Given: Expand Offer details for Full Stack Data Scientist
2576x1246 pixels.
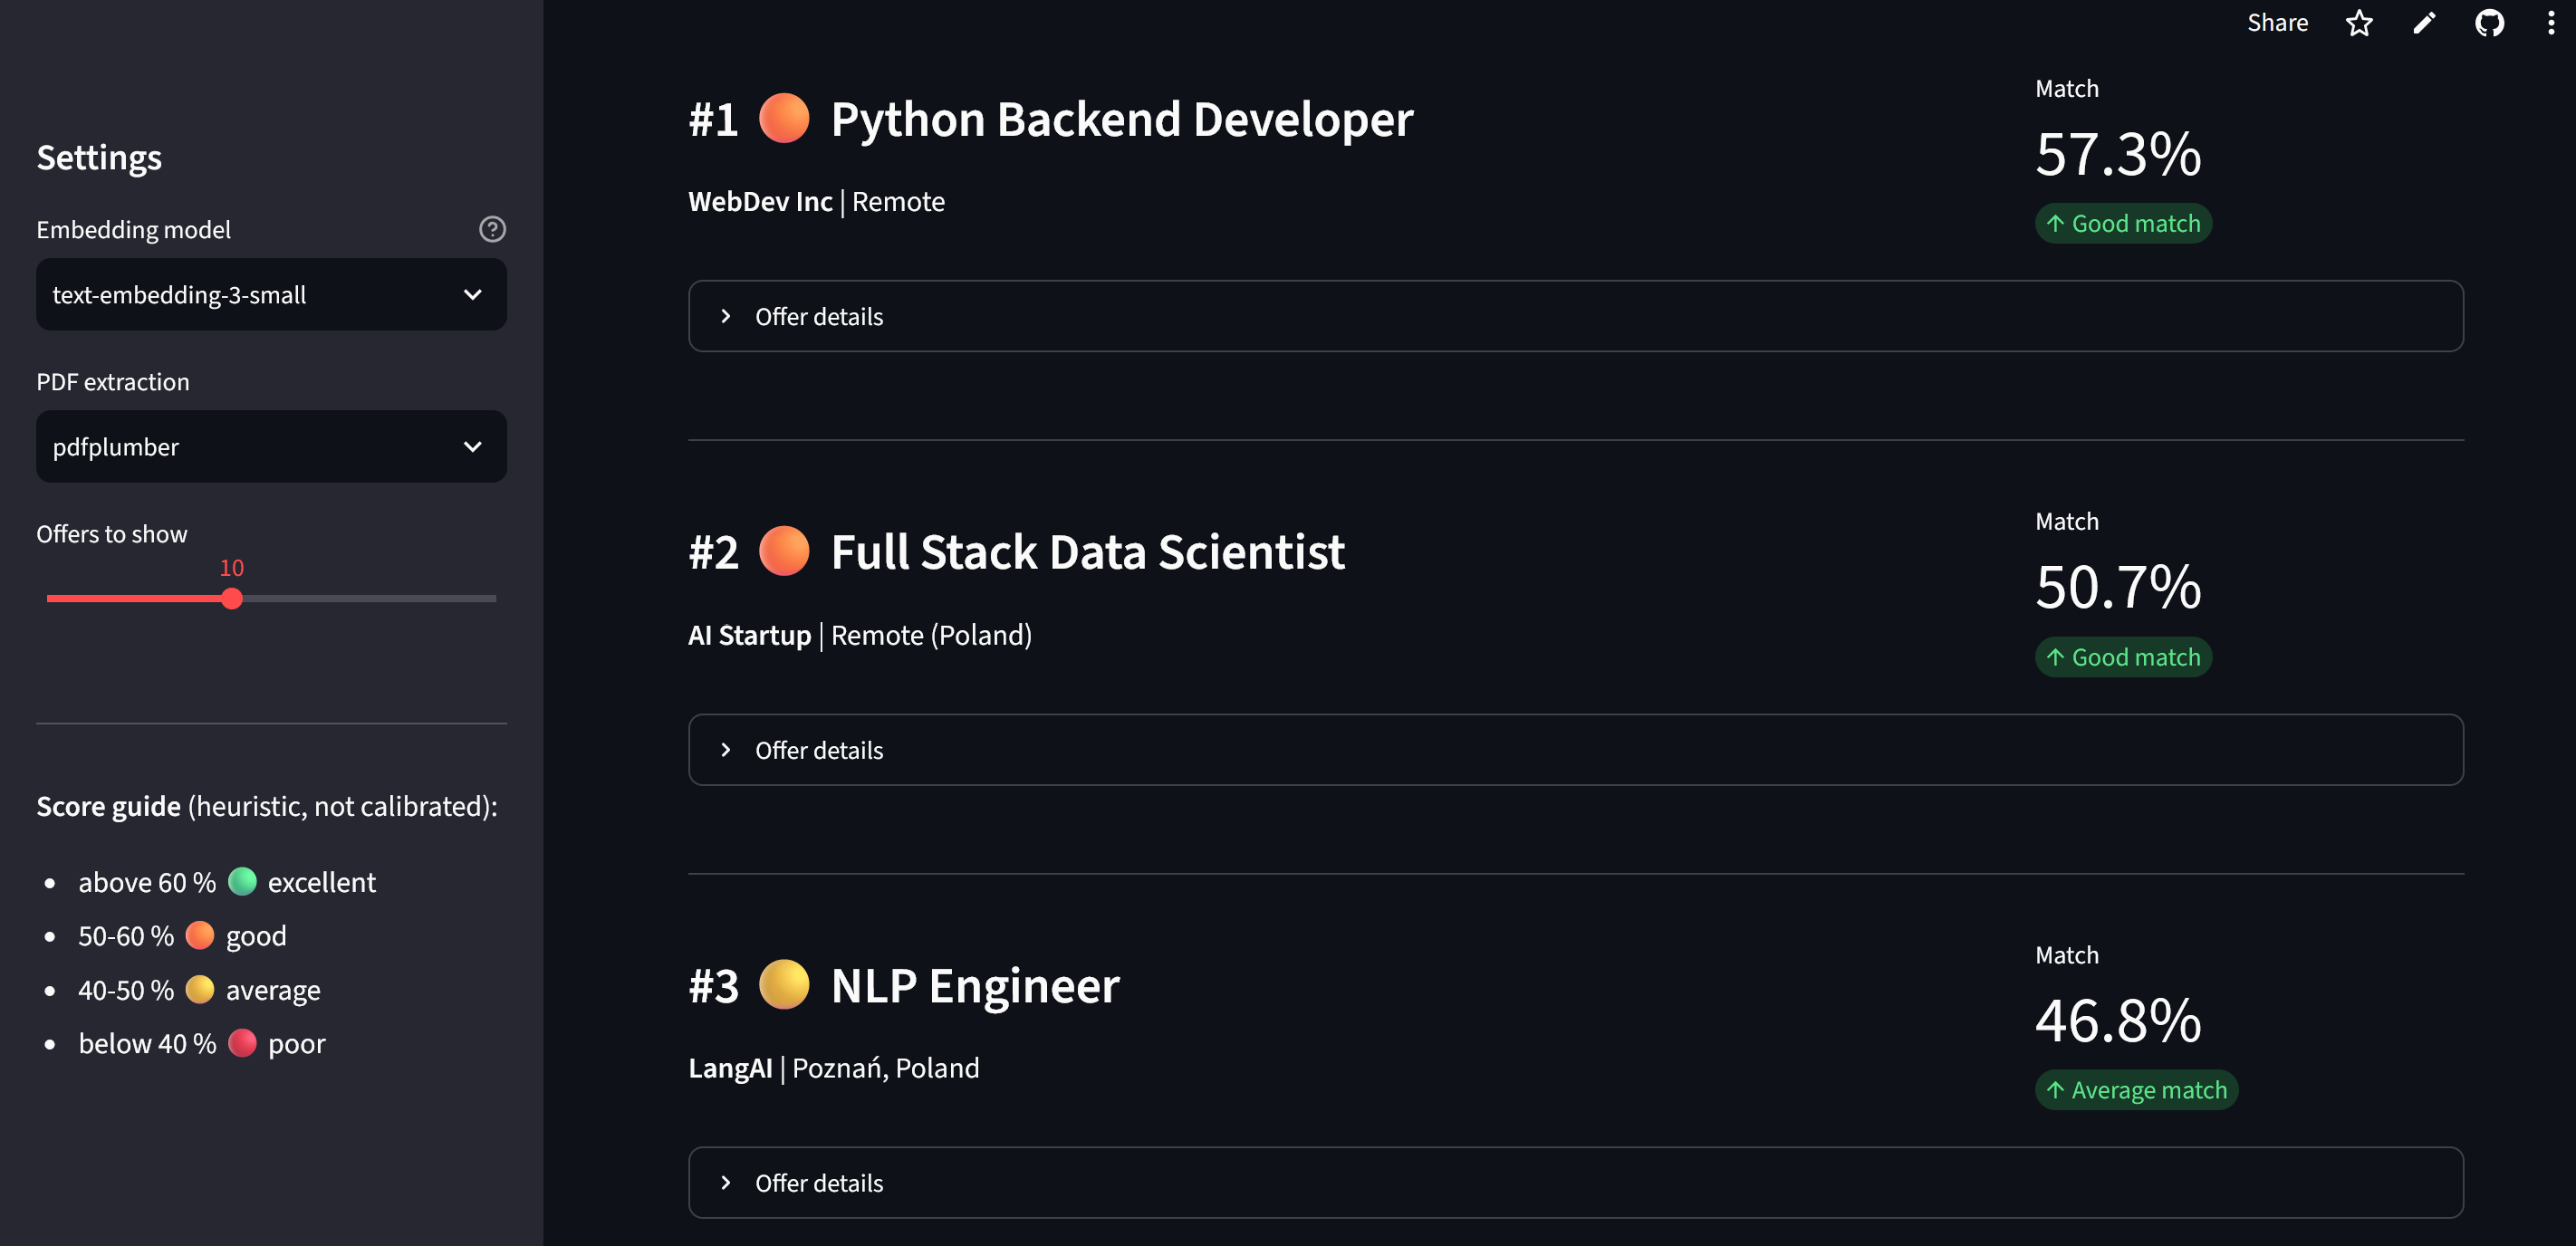Looking at the screenshot, I should click(1575, 750).
